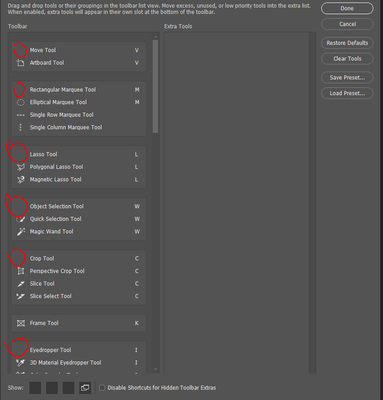Screen dimensions: 383x400
Task: Click the Single Column Marquee Tool icon
Action: [x=21, y=127]
